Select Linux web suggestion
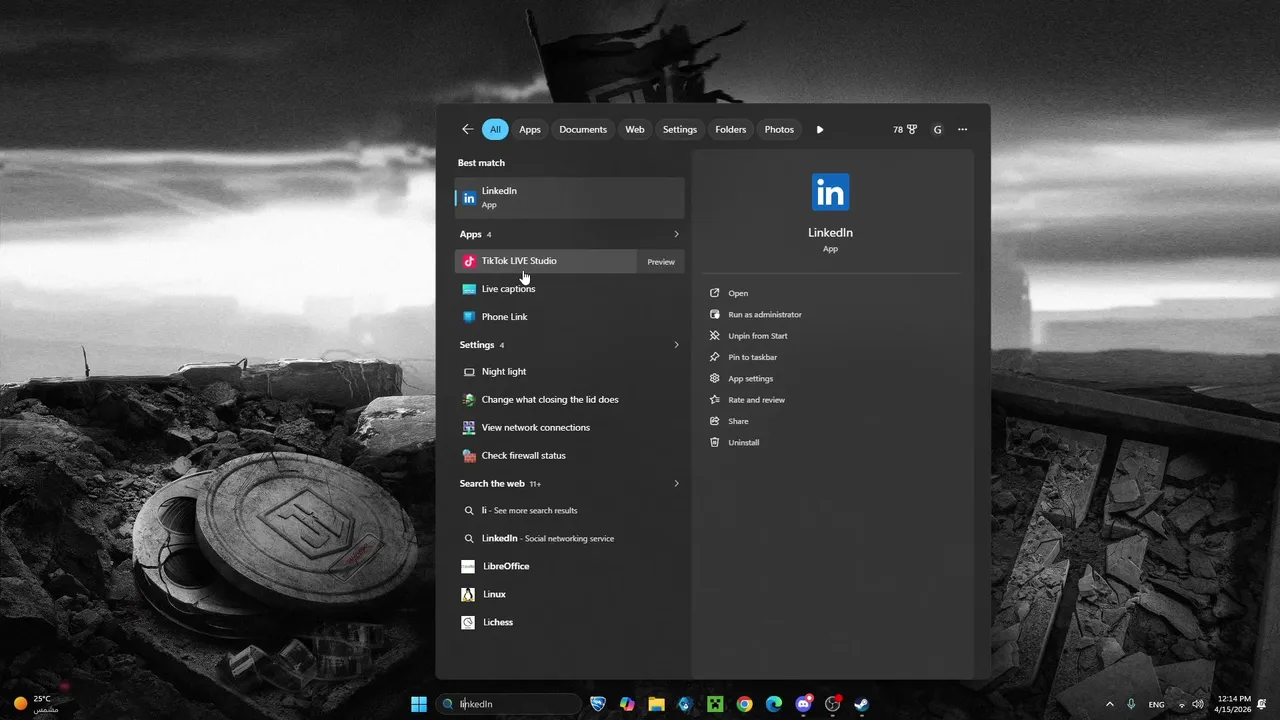The image size is (1280, 720). tap(569, 594)
